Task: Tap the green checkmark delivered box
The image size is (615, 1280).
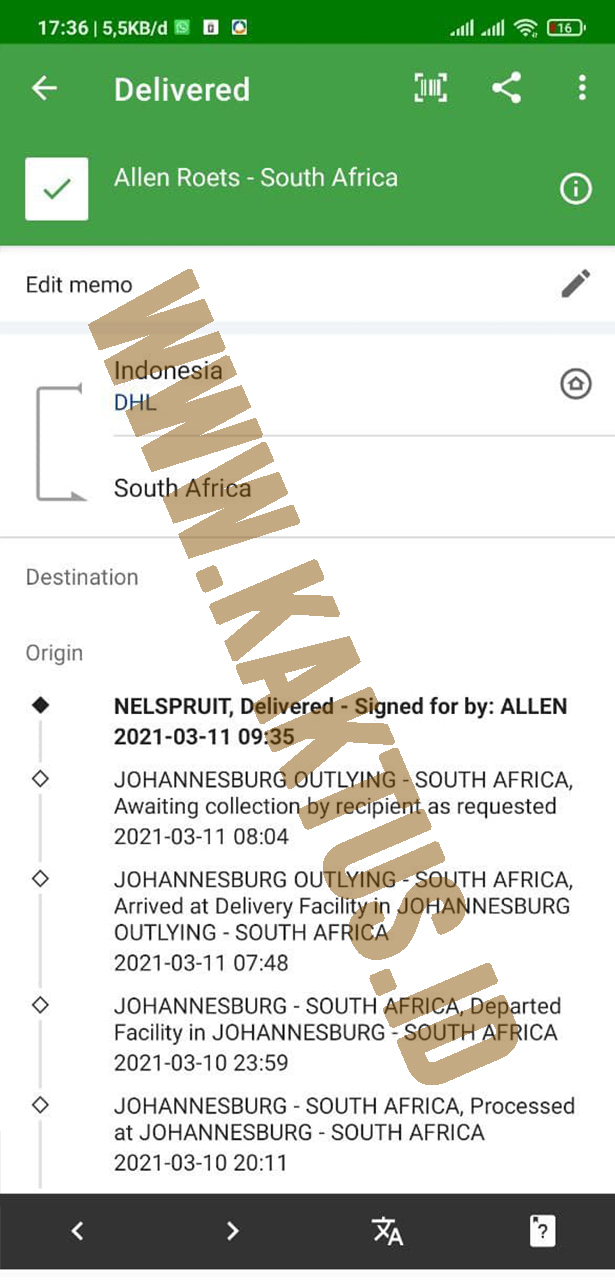Action: [x=56, y=189]
